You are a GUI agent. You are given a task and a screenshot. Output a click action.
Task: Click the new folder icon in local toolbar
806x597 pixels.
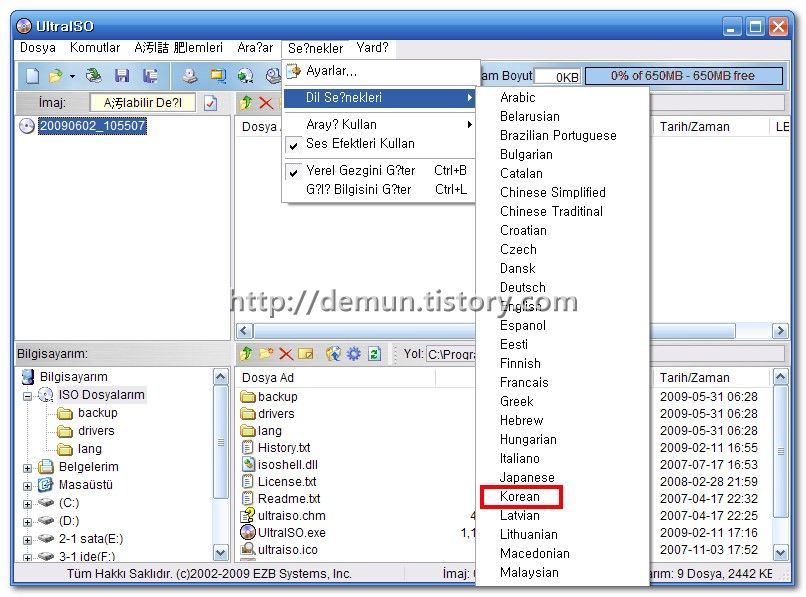coord(266,354)
